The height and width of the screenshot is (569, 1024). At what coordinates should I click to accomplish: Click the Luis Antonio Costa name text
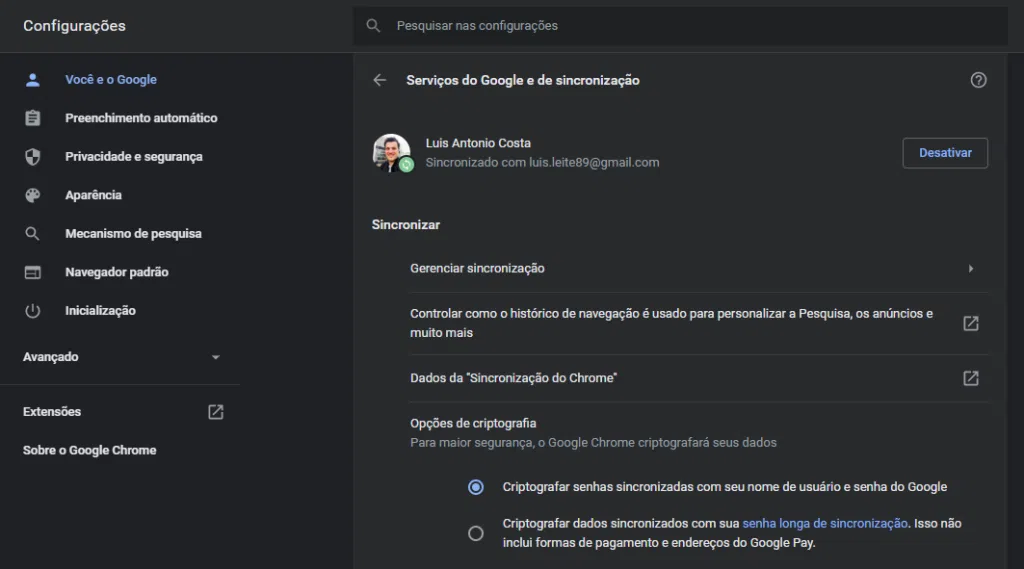478,143
